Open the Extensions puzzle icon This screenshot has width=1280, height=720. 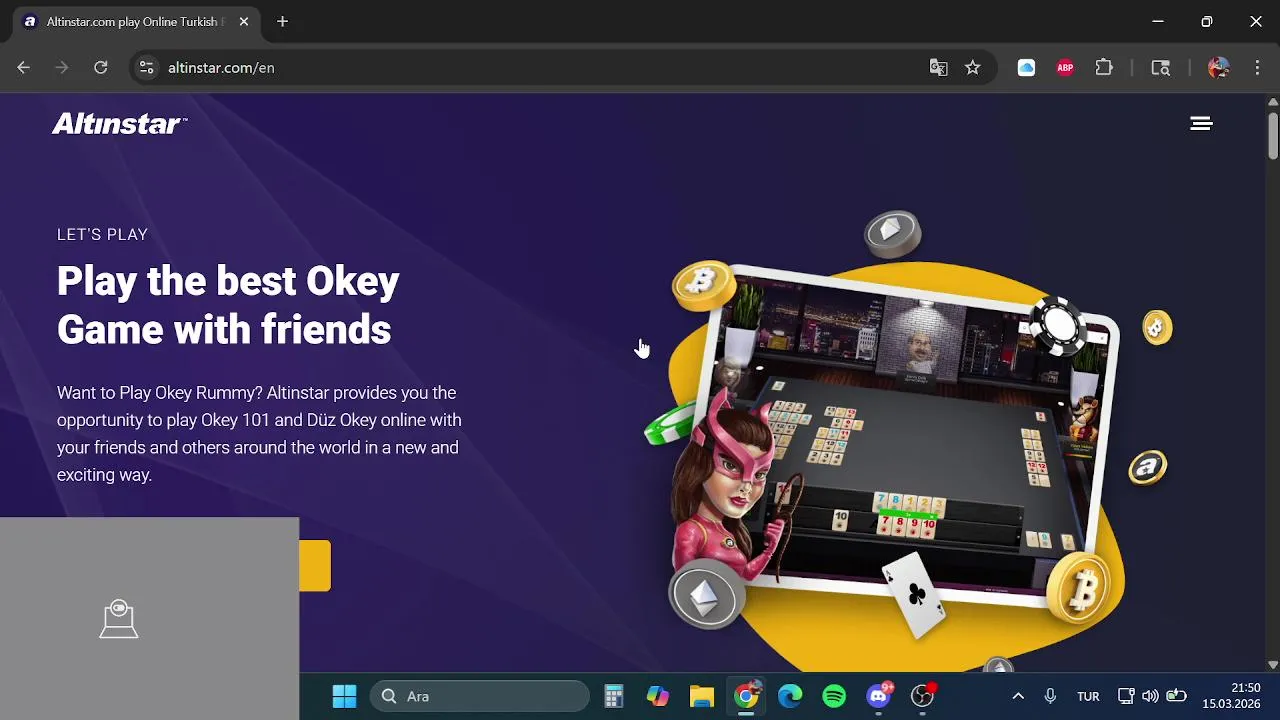1104,67
